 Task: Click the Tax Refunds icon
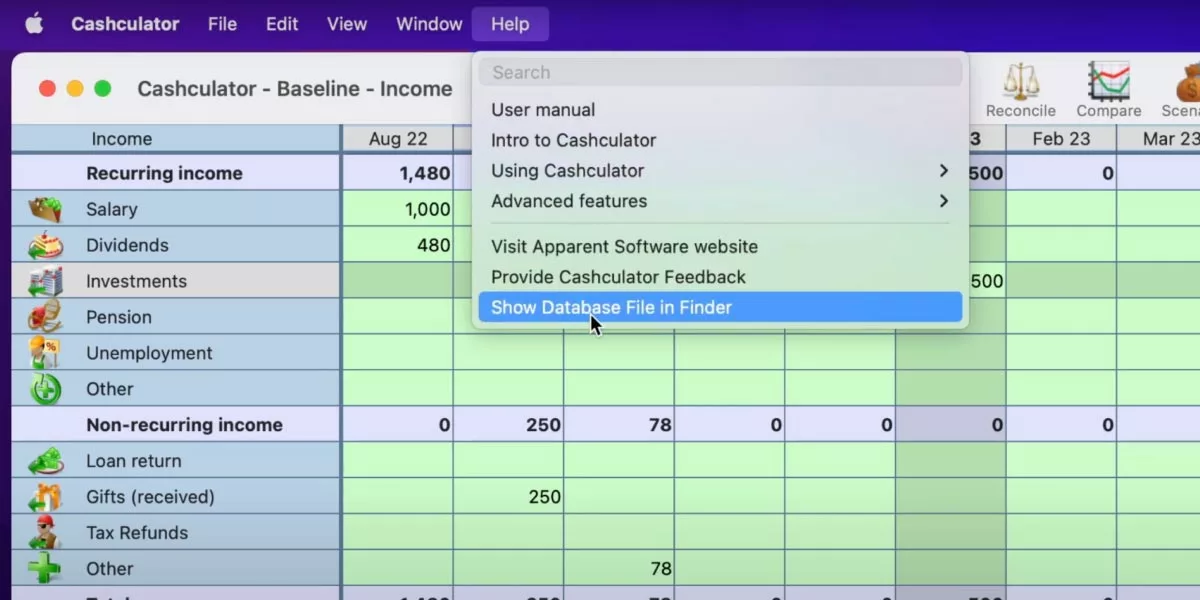[x=45, y=533]
